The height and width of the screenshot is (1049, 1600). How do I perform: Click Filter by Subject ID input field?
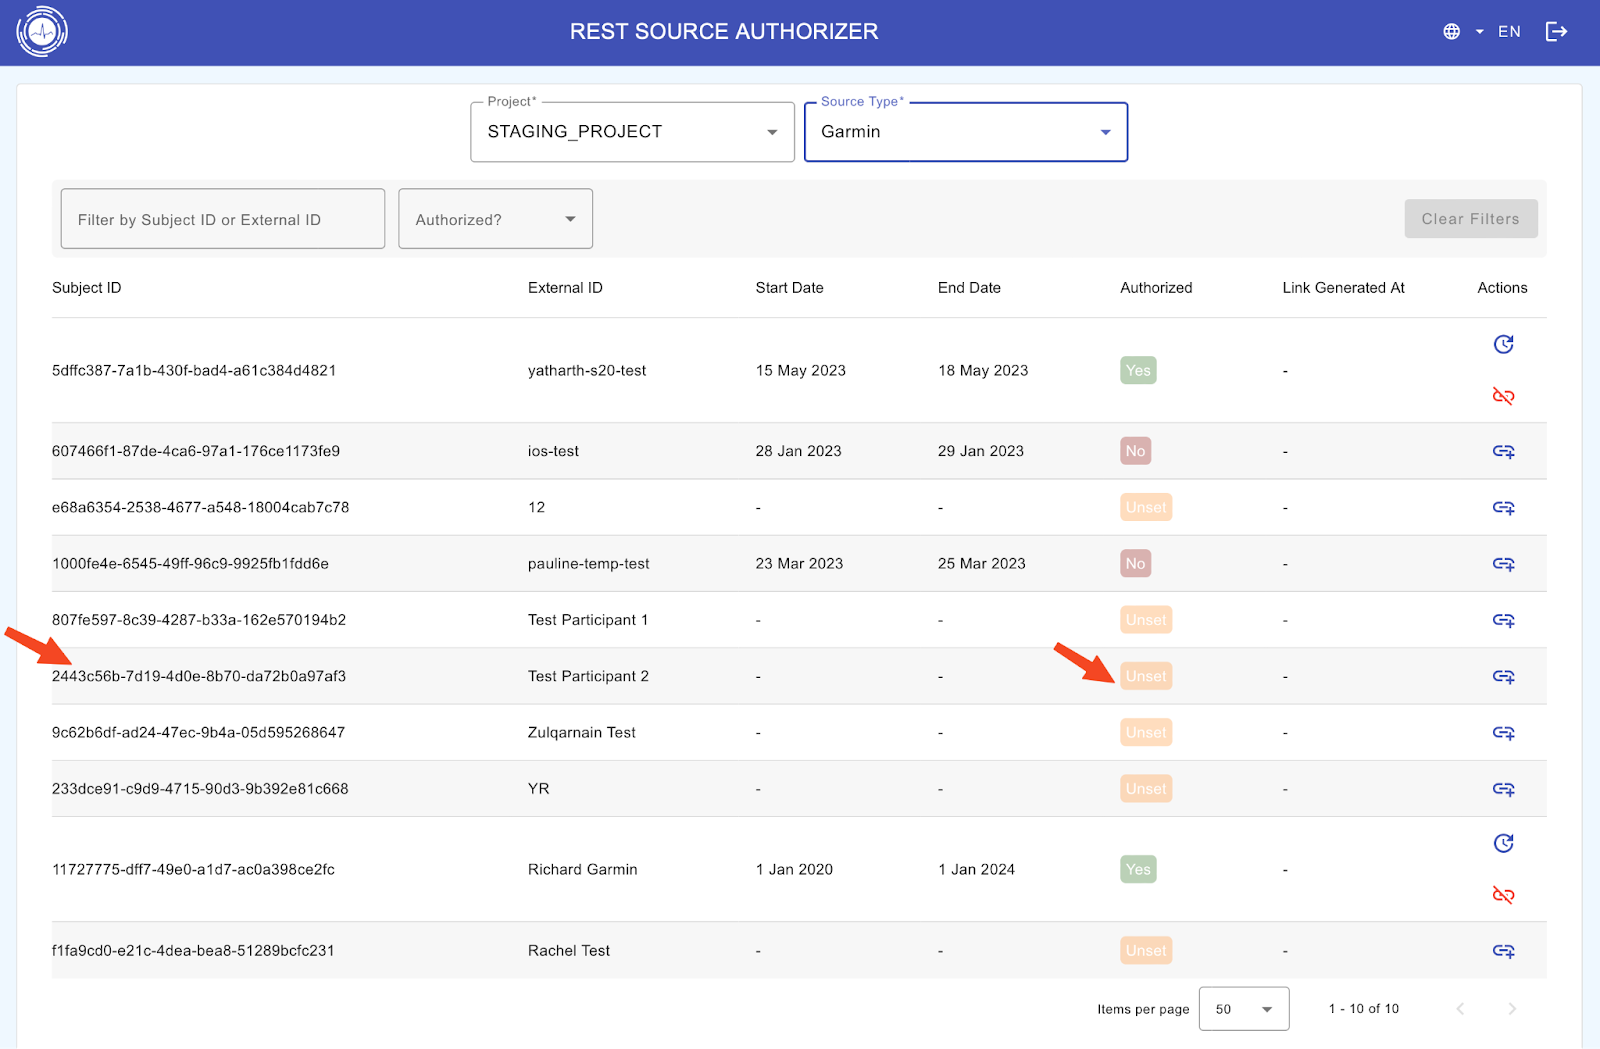tap(222, 219)
